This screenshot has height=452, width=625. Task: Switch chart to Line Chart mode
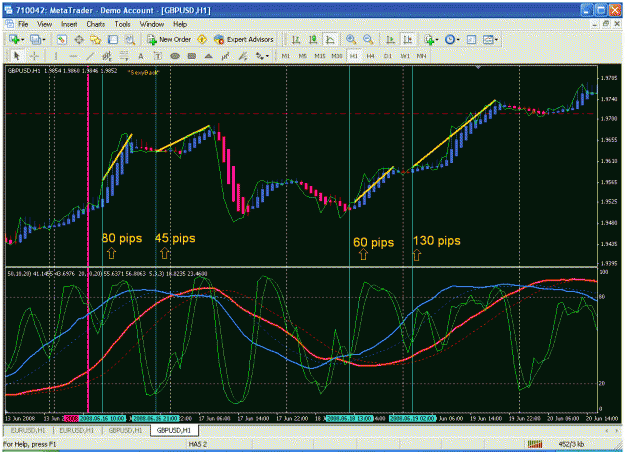pyautogui.click(x=330, y=39)
